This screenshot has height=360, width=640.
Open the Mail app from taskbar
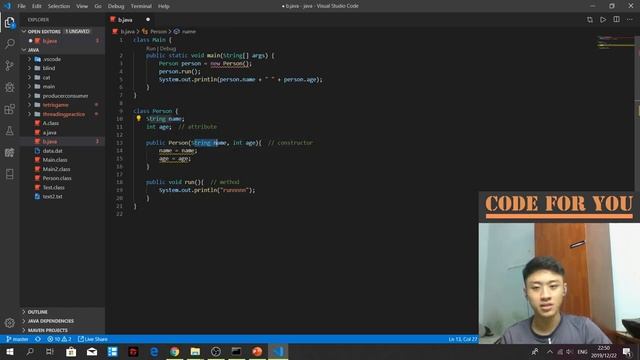point(92,351)
